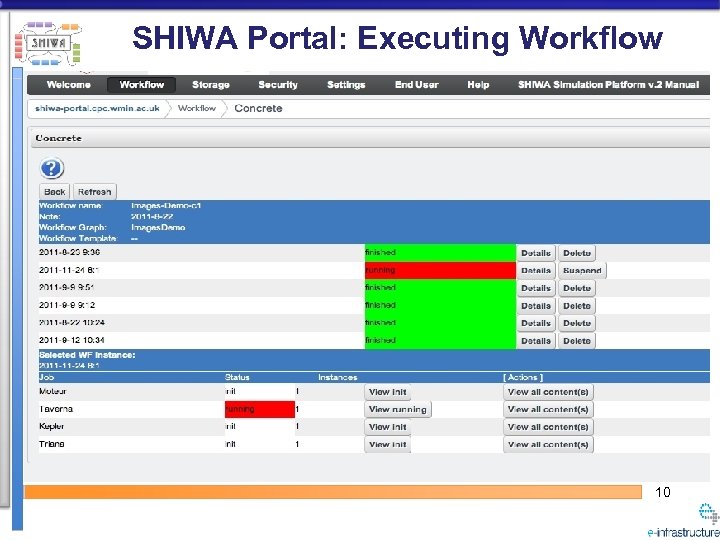Open the Settings menu
720x540 pixels.
[x=346, y=84]
